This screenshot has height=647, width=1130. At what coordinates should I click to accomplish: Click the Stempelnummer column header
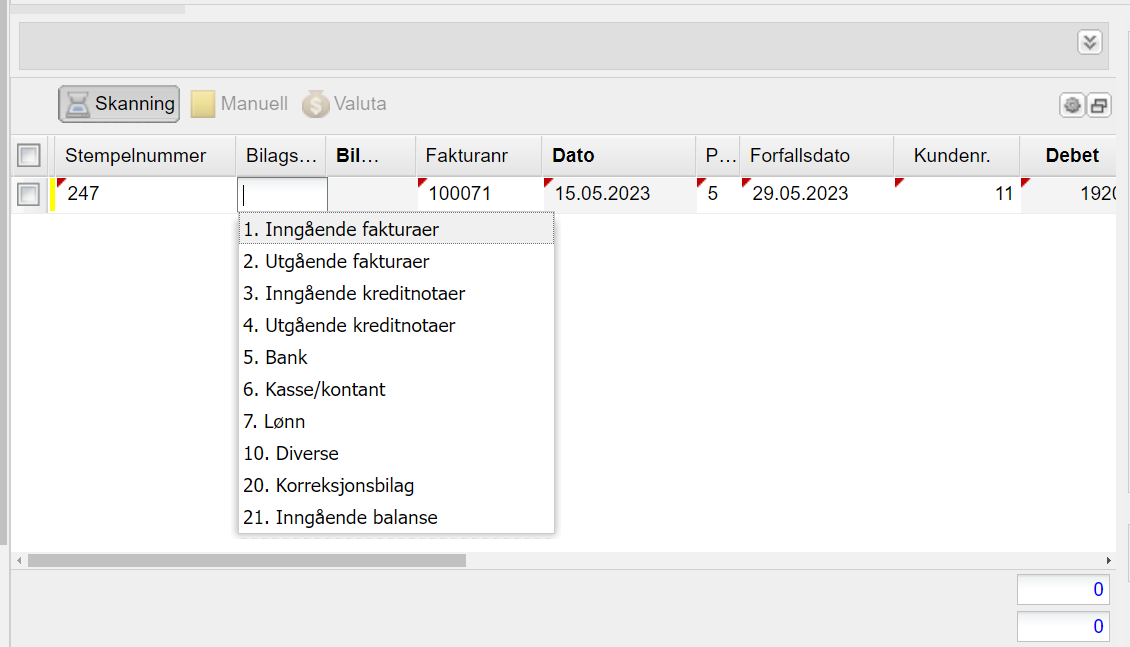tap(135, 156)
